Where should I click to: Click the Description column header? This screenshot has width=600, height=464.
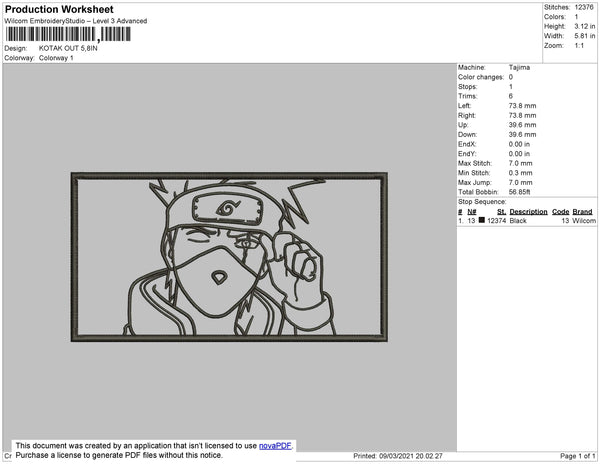[x=528, y=212]
